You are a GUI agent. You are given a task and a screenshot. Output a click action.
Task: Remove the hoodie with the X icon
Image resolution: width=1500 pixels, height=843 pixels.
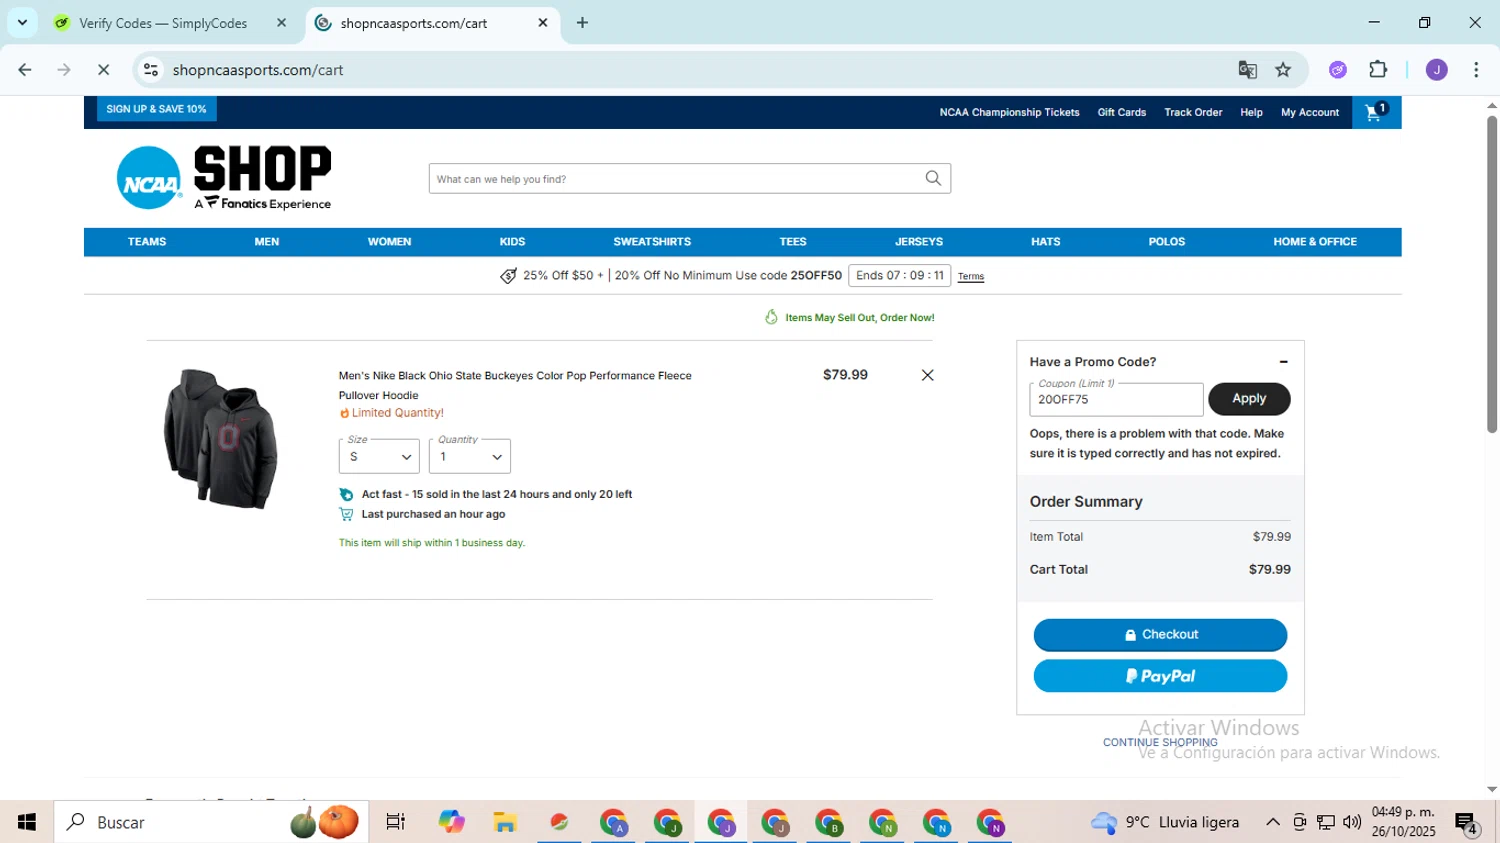(x=927, y=375)
